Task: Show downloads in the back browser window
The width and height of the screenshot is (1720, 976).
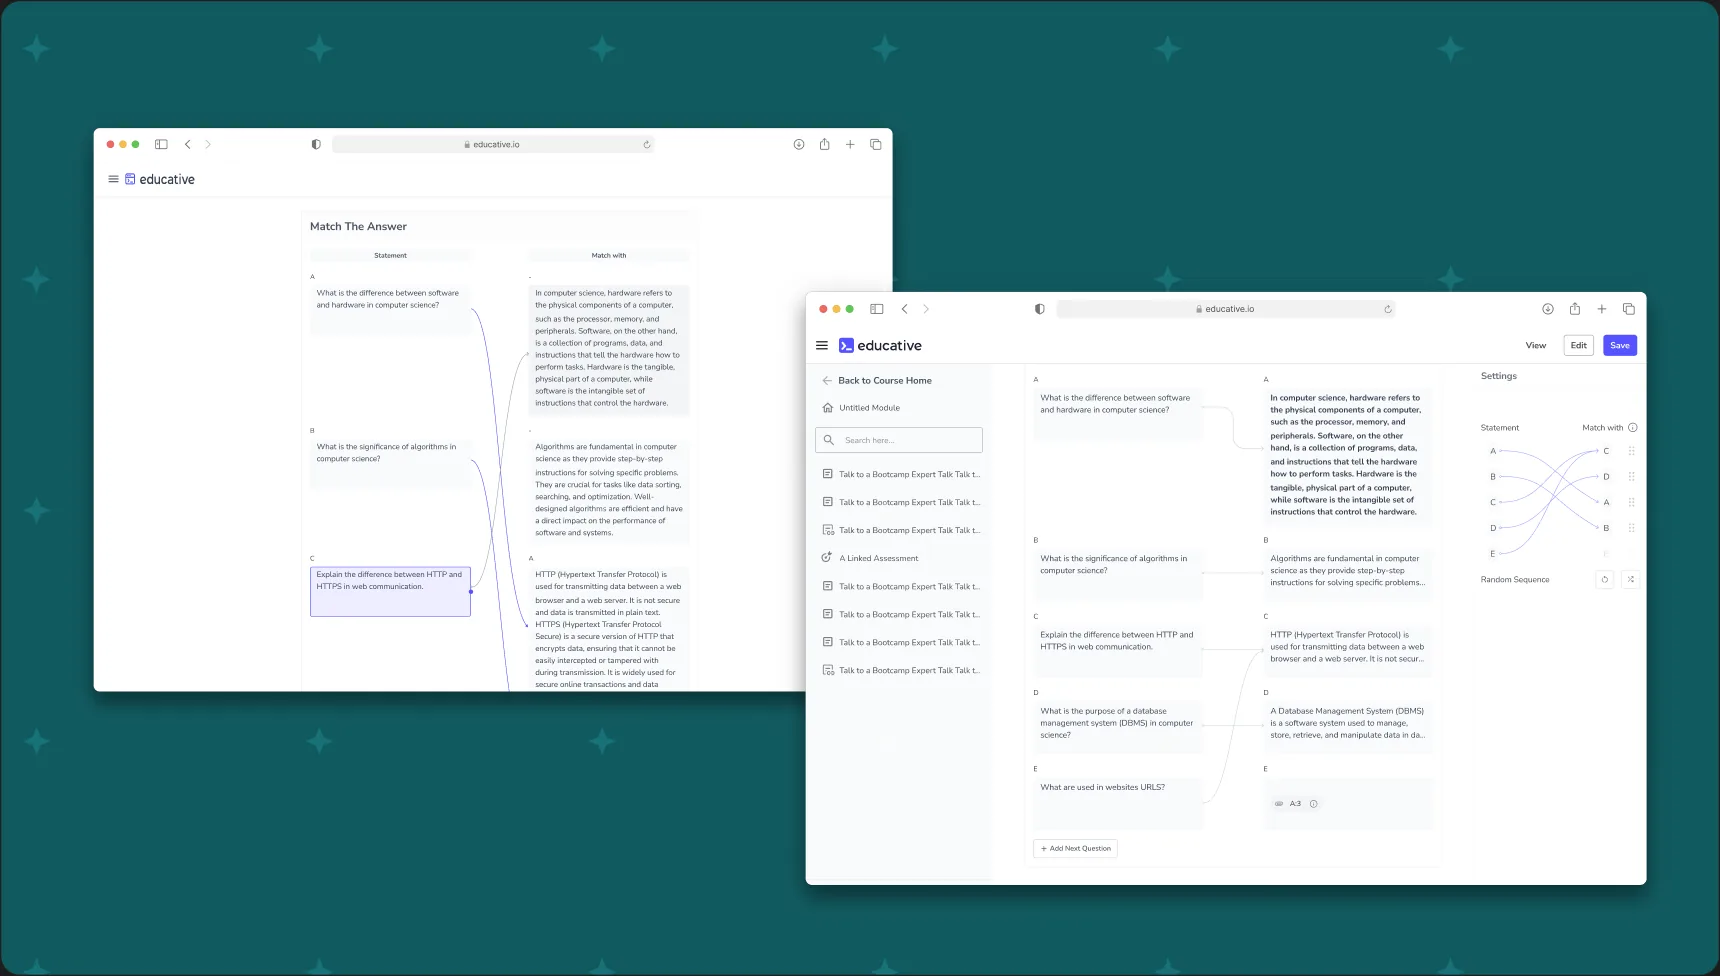Action: pyautogui.click(x=799, y=145)
